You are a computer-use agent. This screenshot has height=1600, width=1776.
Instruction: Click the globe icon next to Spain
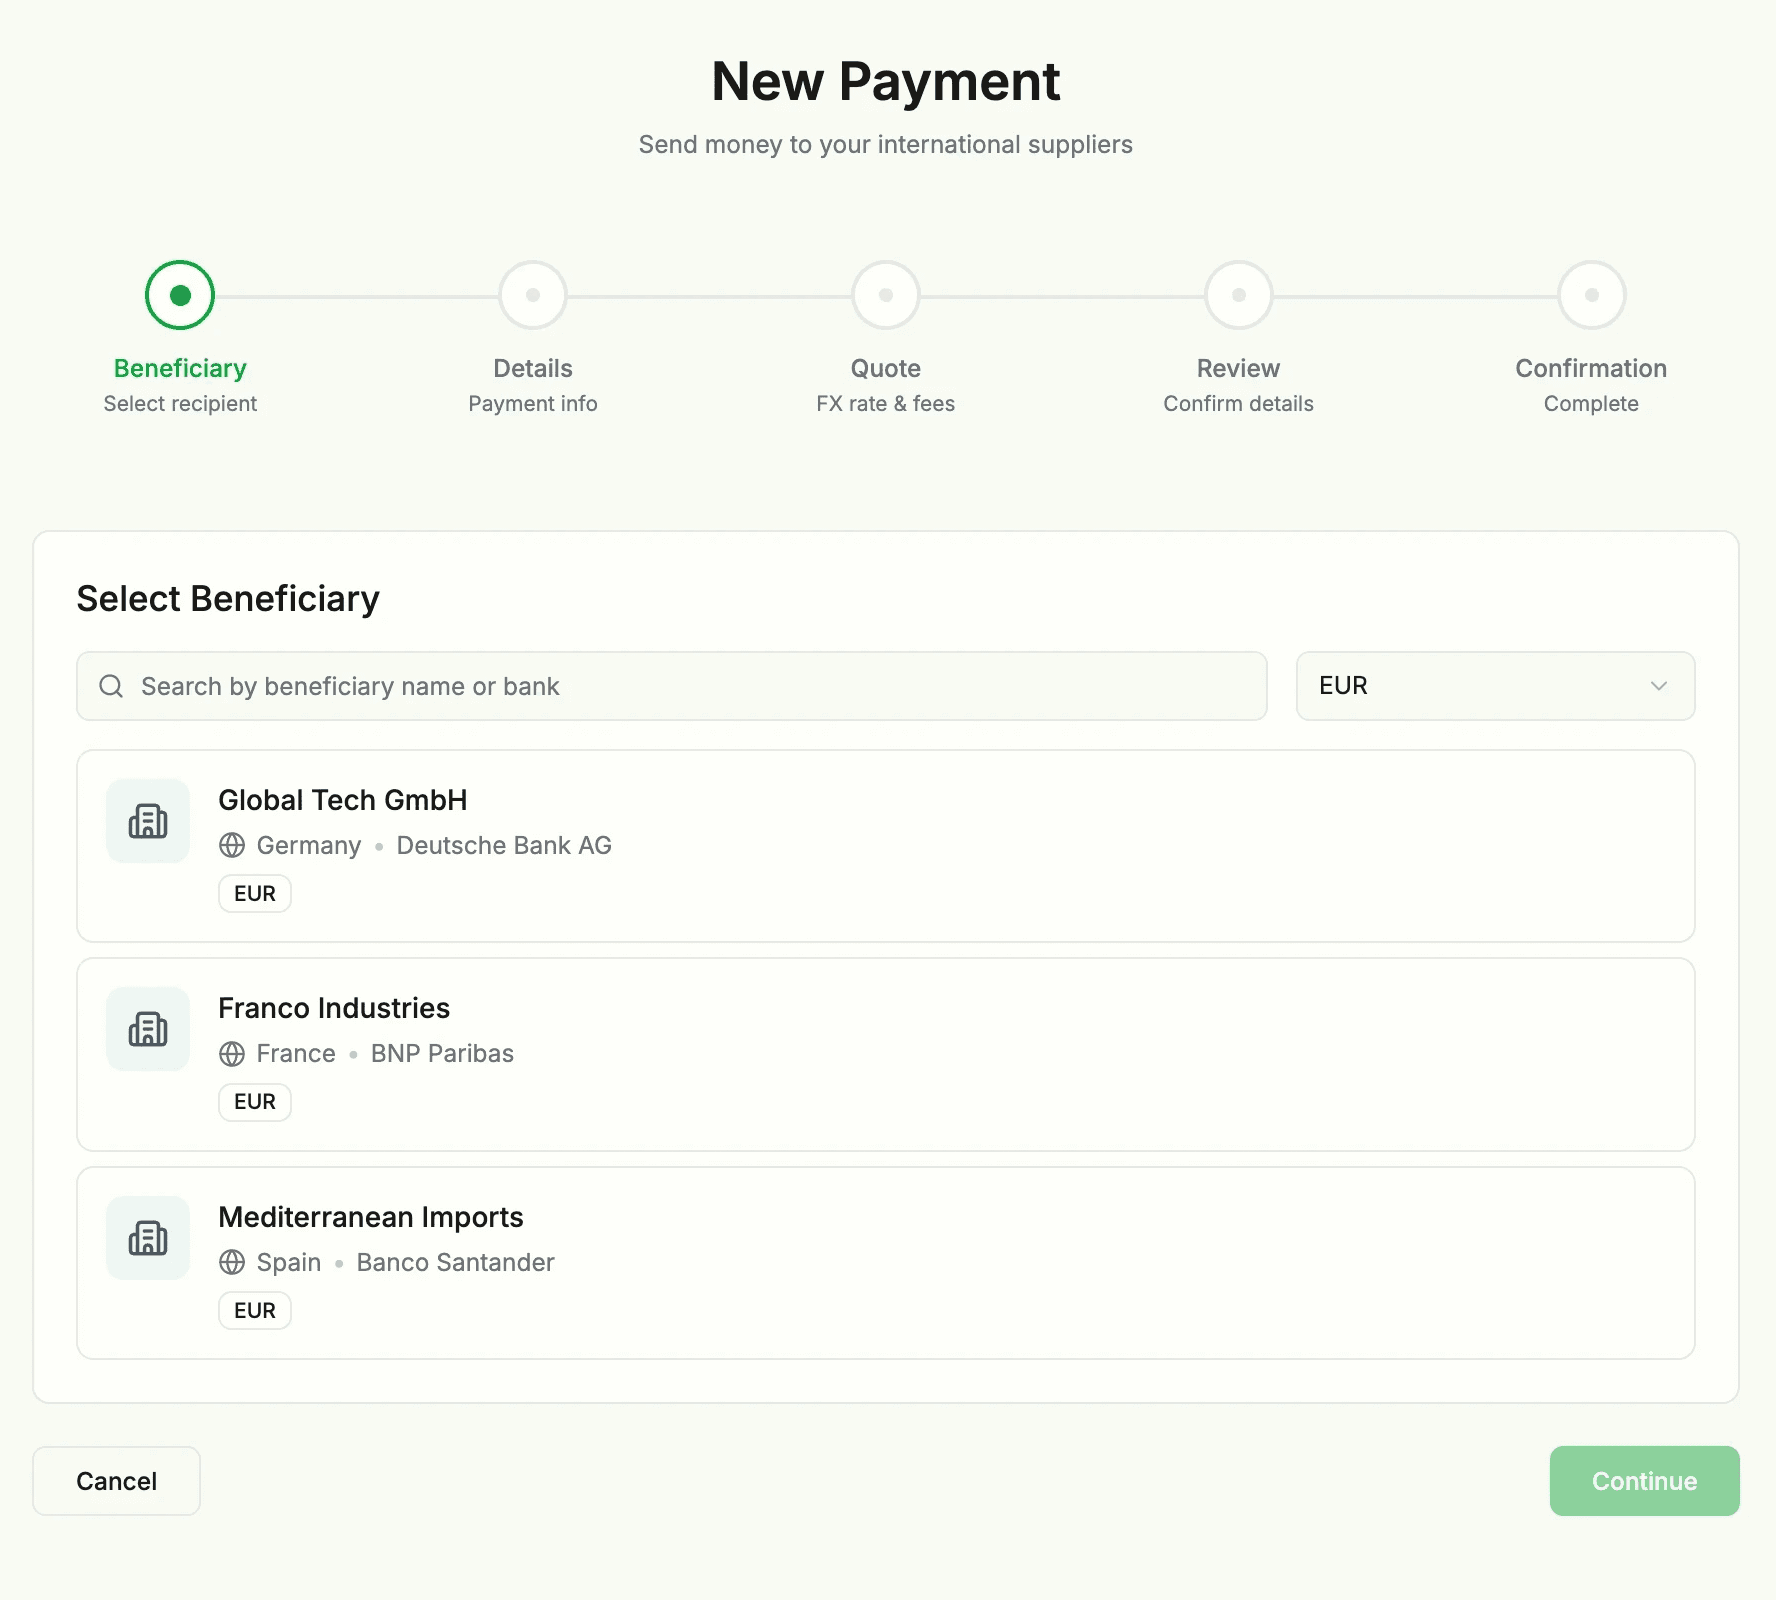(x=232, y=1262)
